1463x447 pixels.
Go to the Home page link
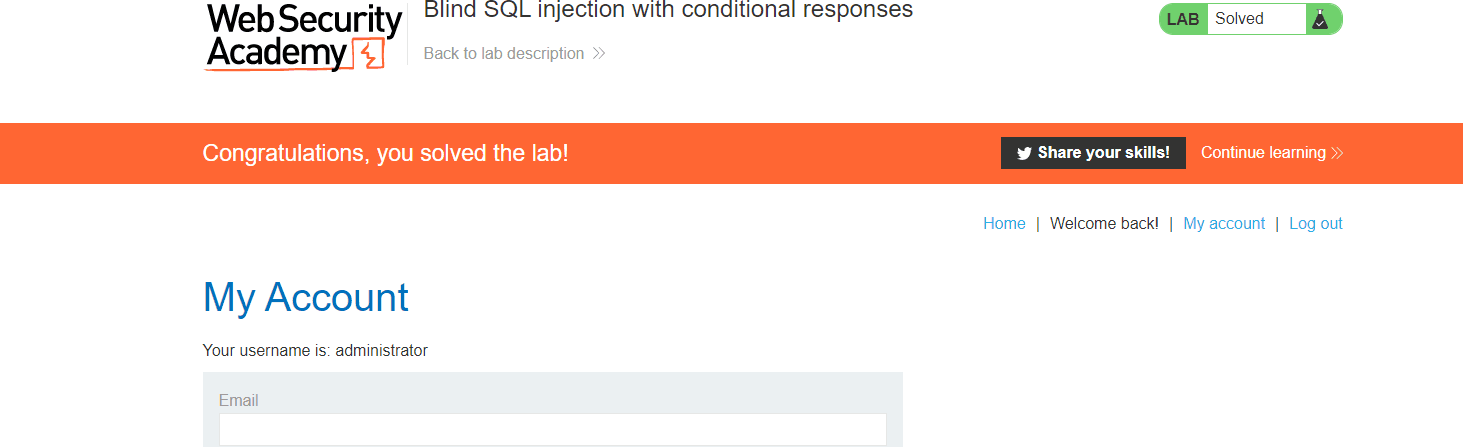click(x=1004, y=224)
